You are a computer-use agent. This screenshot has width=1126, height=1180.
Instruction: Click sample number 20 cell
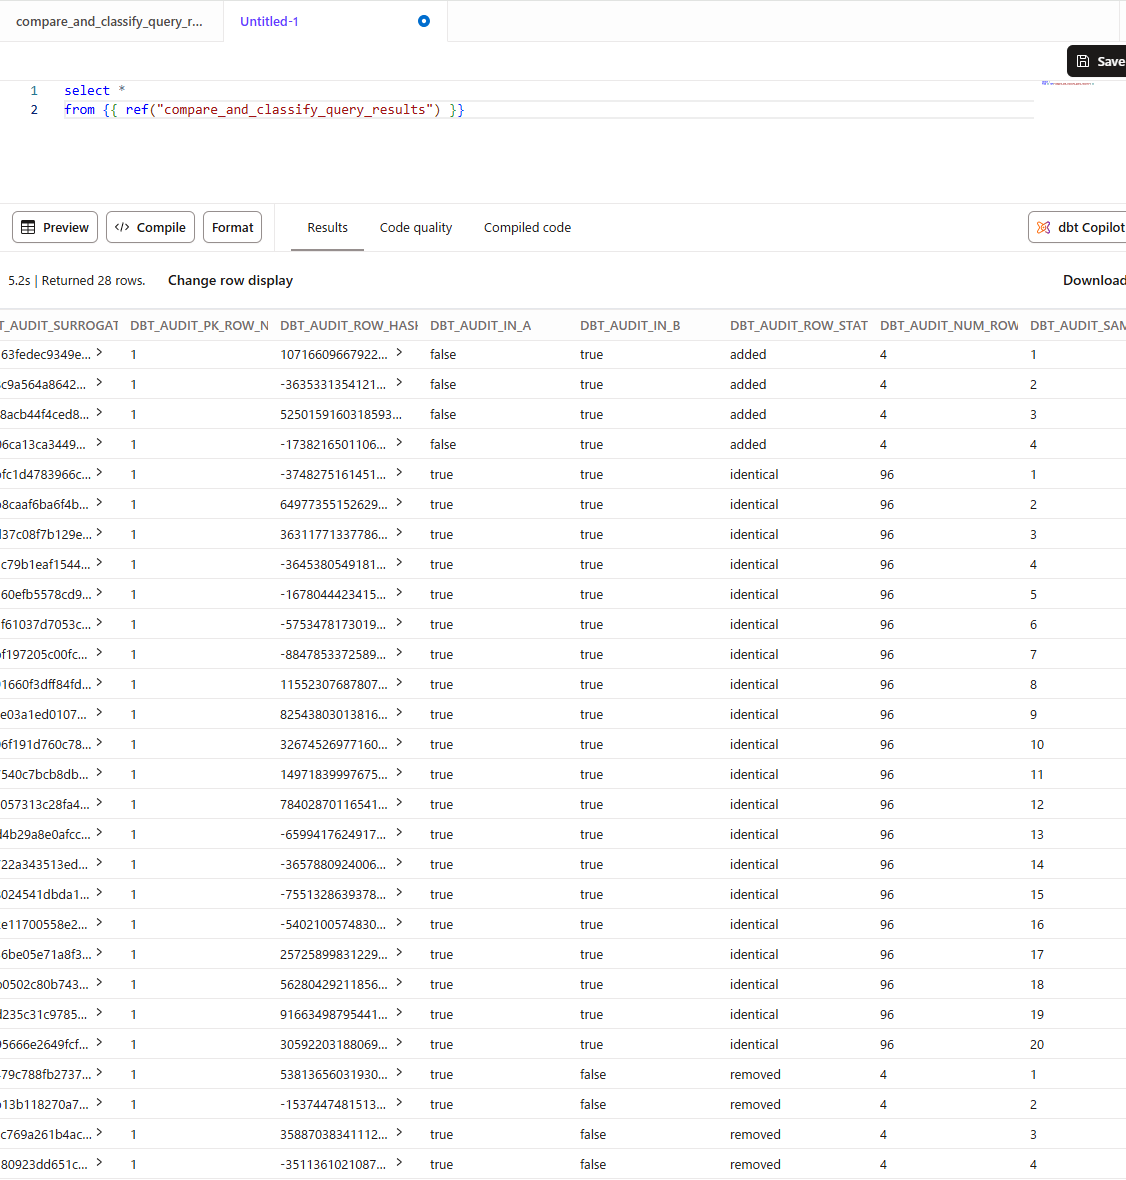(x=1037, y=1045)
